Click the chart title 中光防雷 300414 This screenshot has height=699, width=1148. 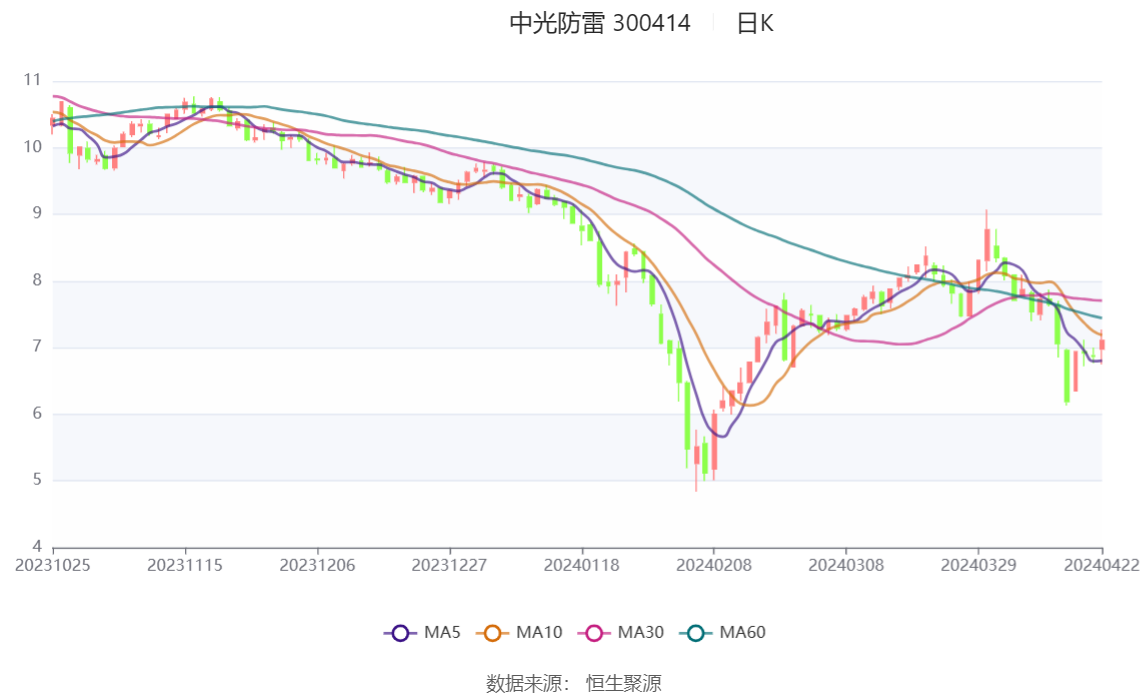(600, 23)
